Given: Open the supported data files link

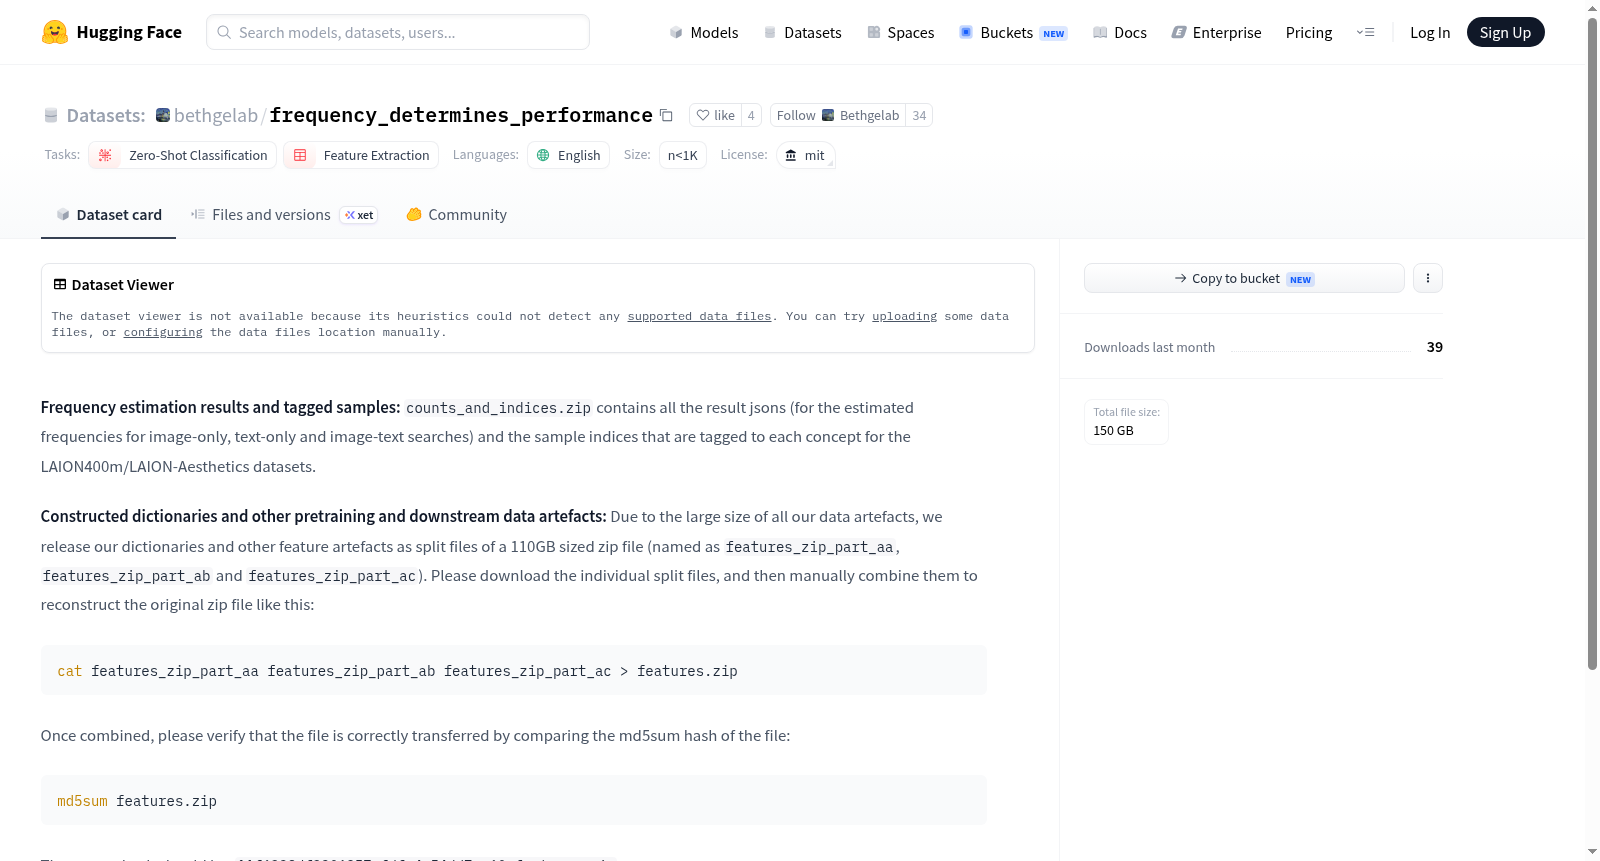Looking at the screenshot, I should click(x=699, y=316).
